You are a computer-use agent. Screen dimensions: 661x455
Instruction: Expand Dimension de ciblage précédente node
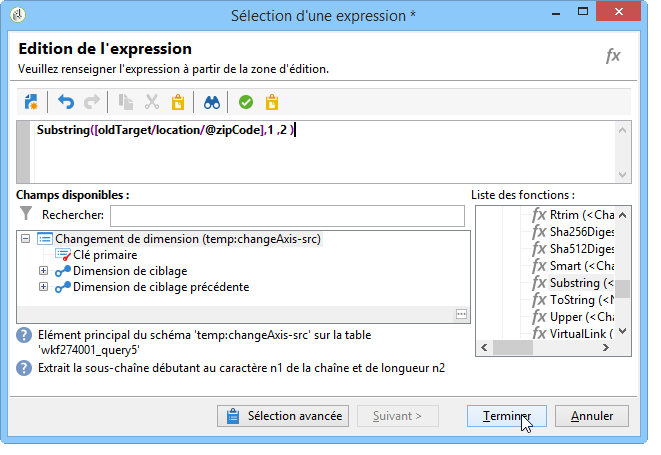pos(43,287)
